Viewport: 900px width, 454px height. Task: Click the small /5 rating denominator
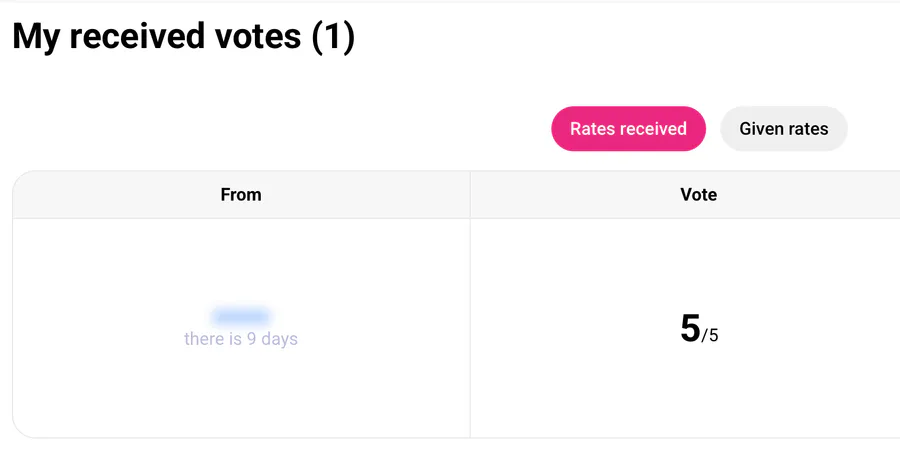click(x=710, y=335)
